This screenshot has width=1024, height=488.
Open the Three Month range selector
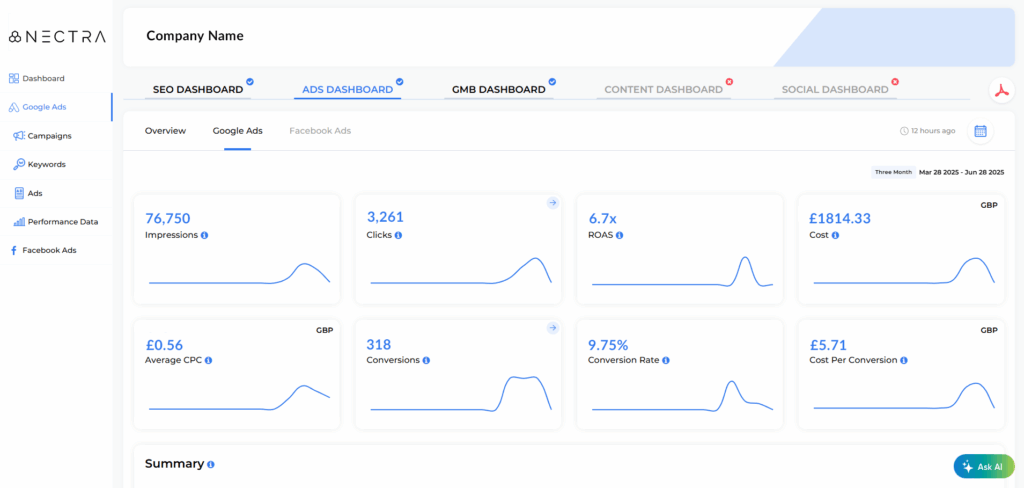coord(893,172)
